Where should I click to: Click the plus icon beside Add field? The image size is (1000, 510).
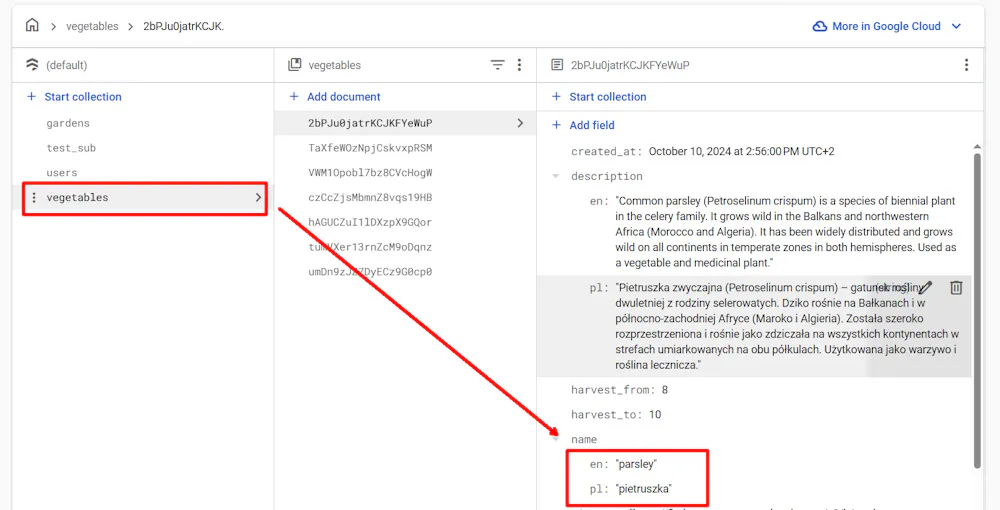click(556, 125)
